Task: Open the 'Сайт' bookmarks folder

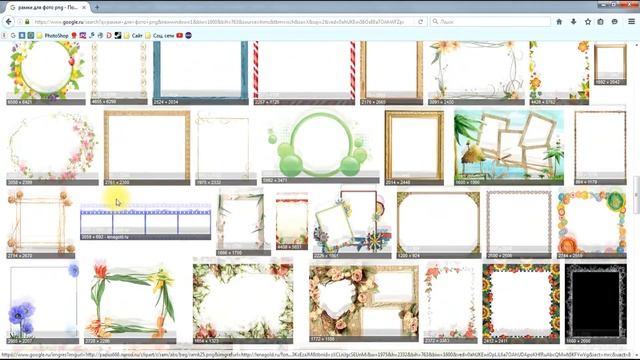Action: 133,36
